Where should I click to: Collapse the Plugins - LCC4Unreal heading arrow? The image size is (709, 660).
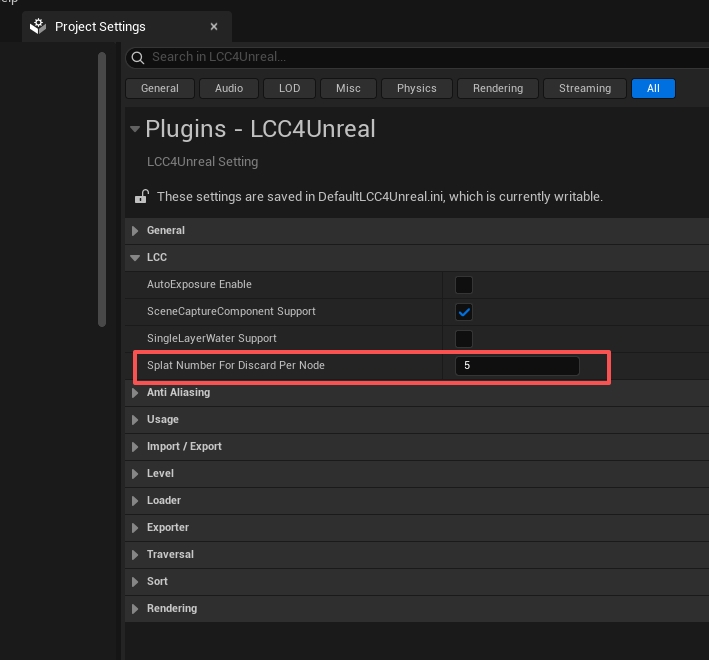point(135,129)
